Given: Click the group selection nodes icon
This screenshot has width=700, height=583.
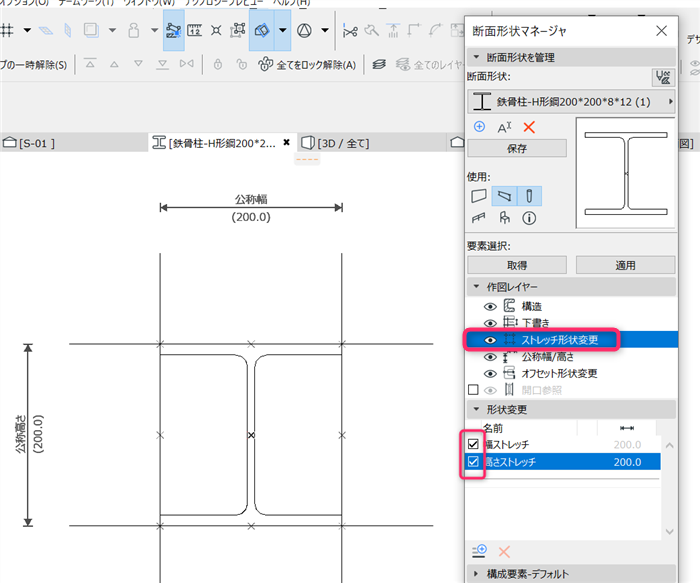Looking at the screenshot, I should pyautogui.click(x=238, y=30).
